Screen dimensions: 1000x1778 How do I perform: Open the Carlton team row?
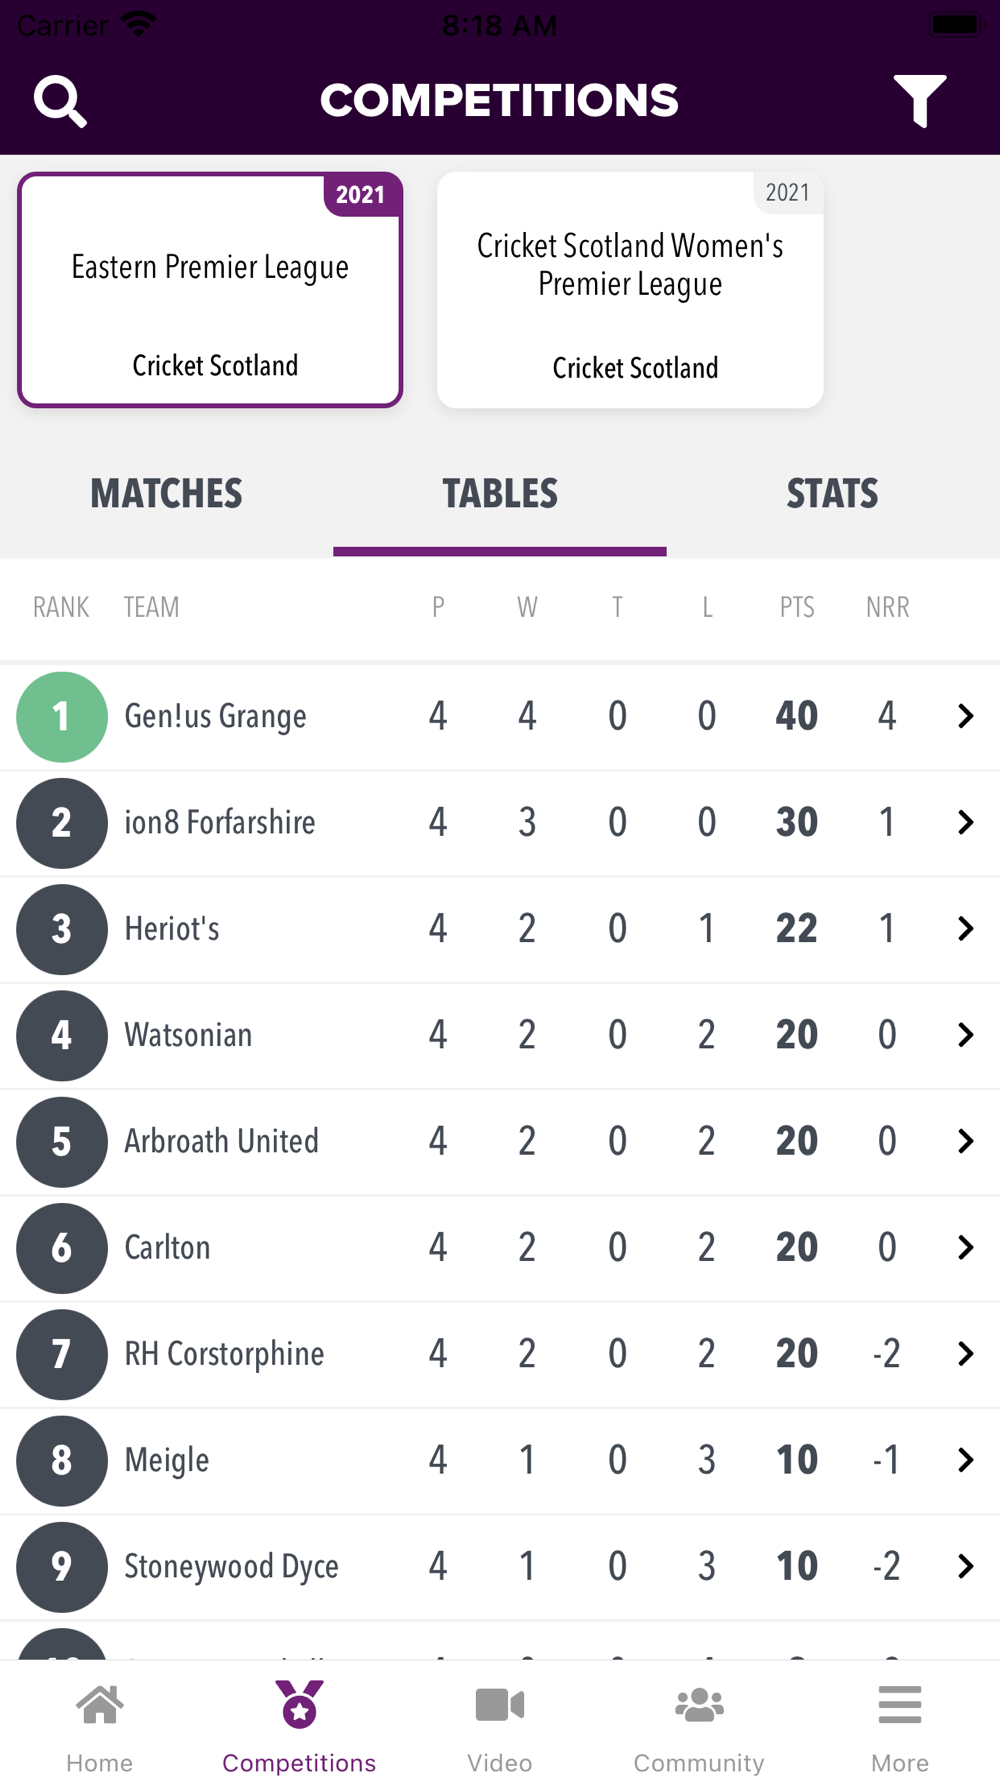pos(500,1248)
